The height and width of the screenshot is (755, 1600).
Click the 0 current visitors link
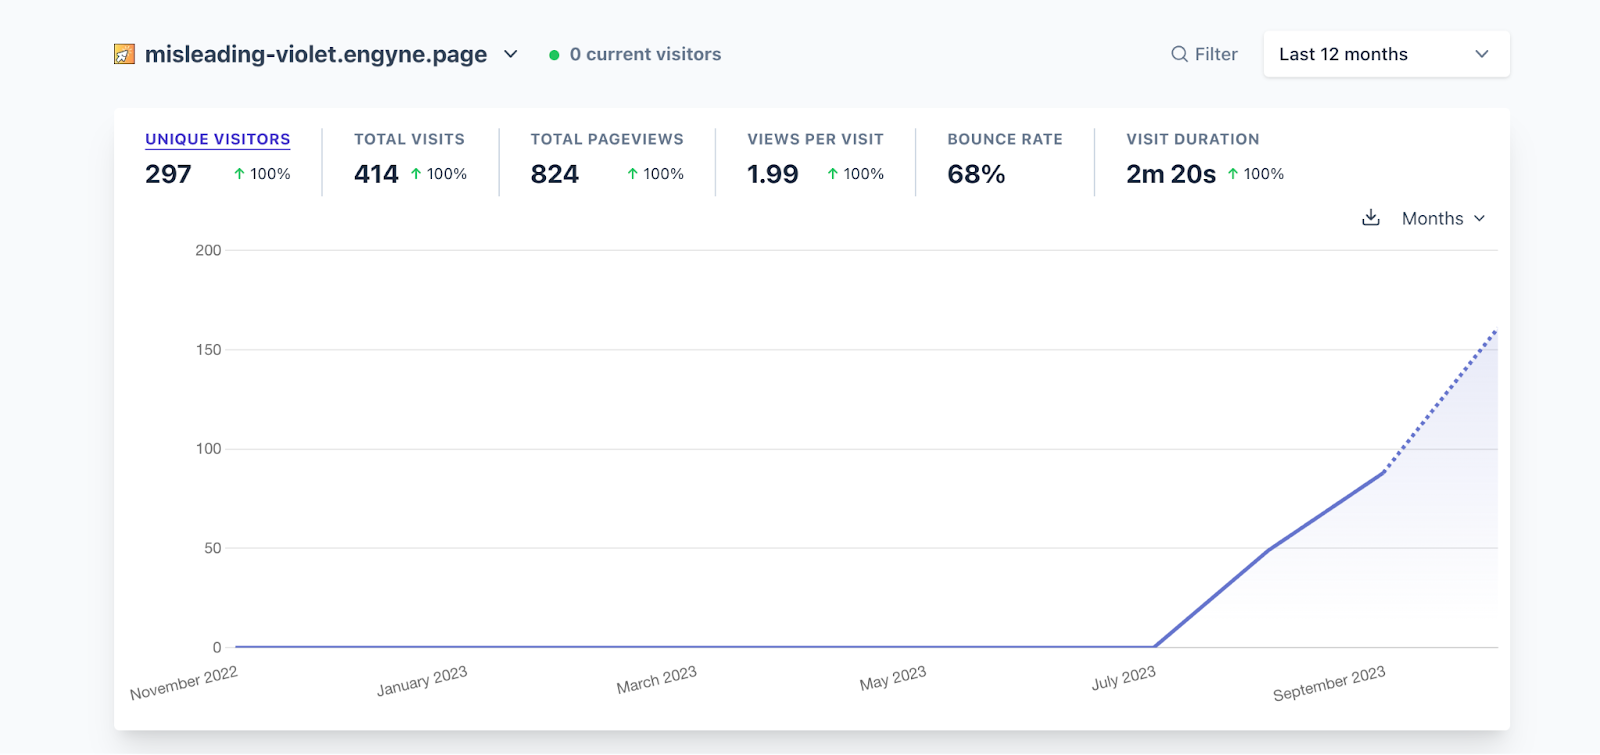[x=645, y=54]
